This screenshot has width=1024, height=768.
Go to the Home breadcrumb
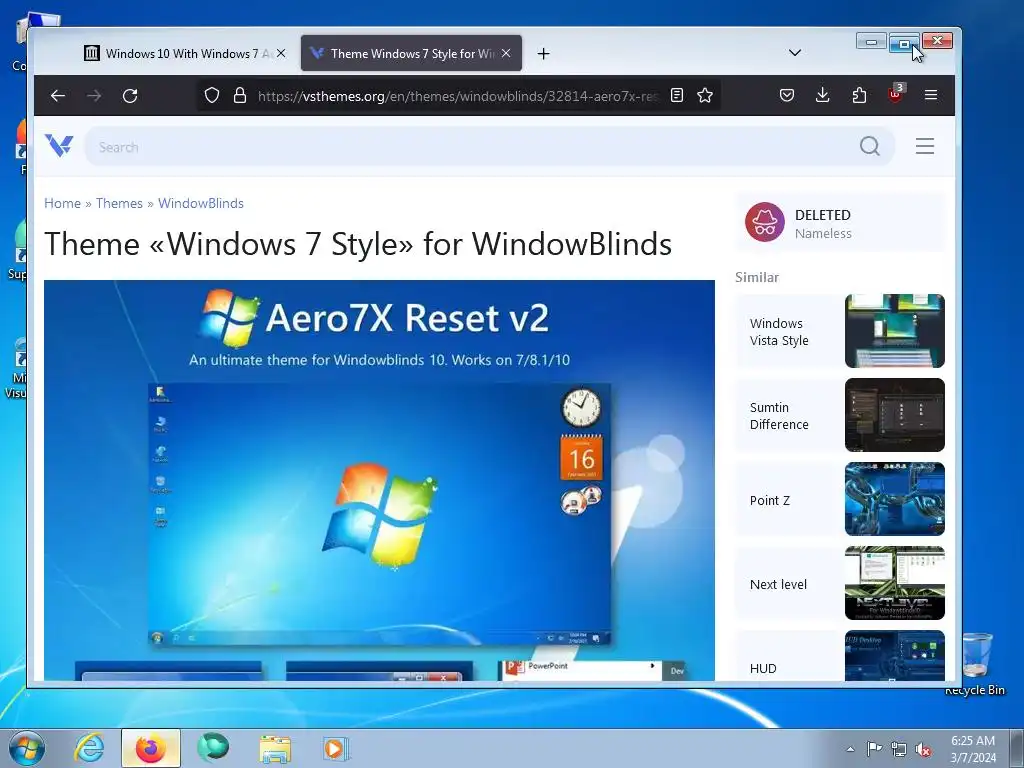(x=63, y=203)
